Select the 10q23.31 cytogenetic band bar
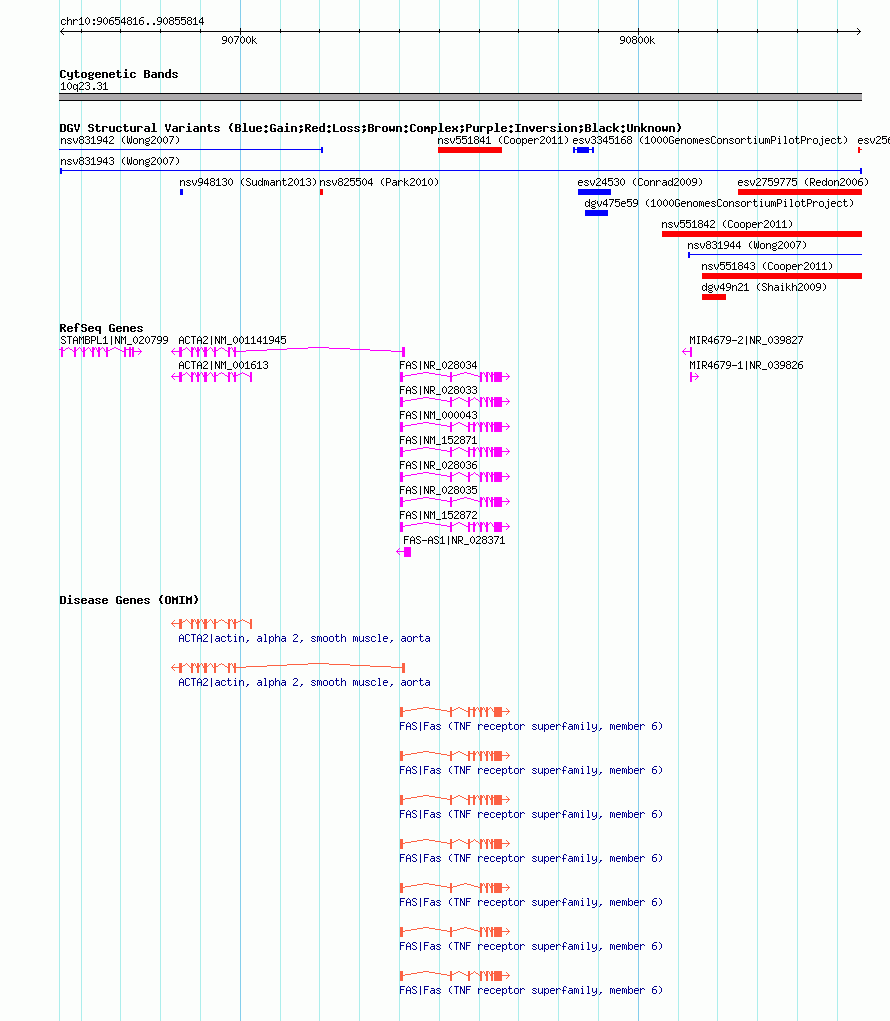The image size is (890, 1021). (x=460, y=97)
